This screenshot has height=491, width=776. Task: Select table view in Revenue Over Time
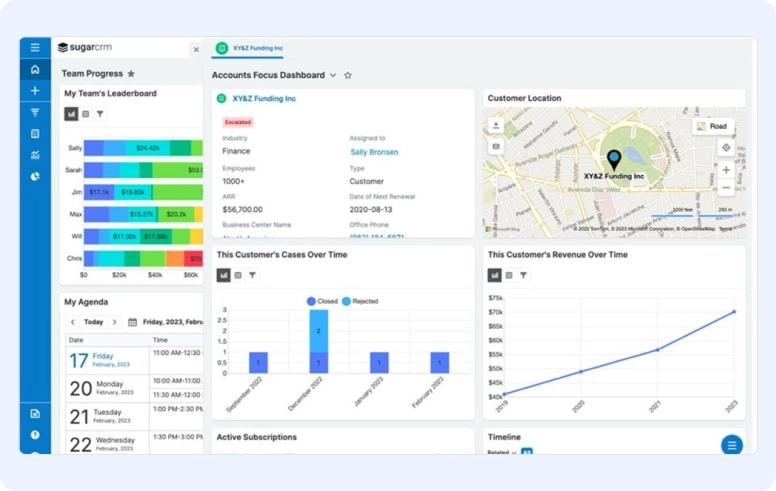(509, 275)
